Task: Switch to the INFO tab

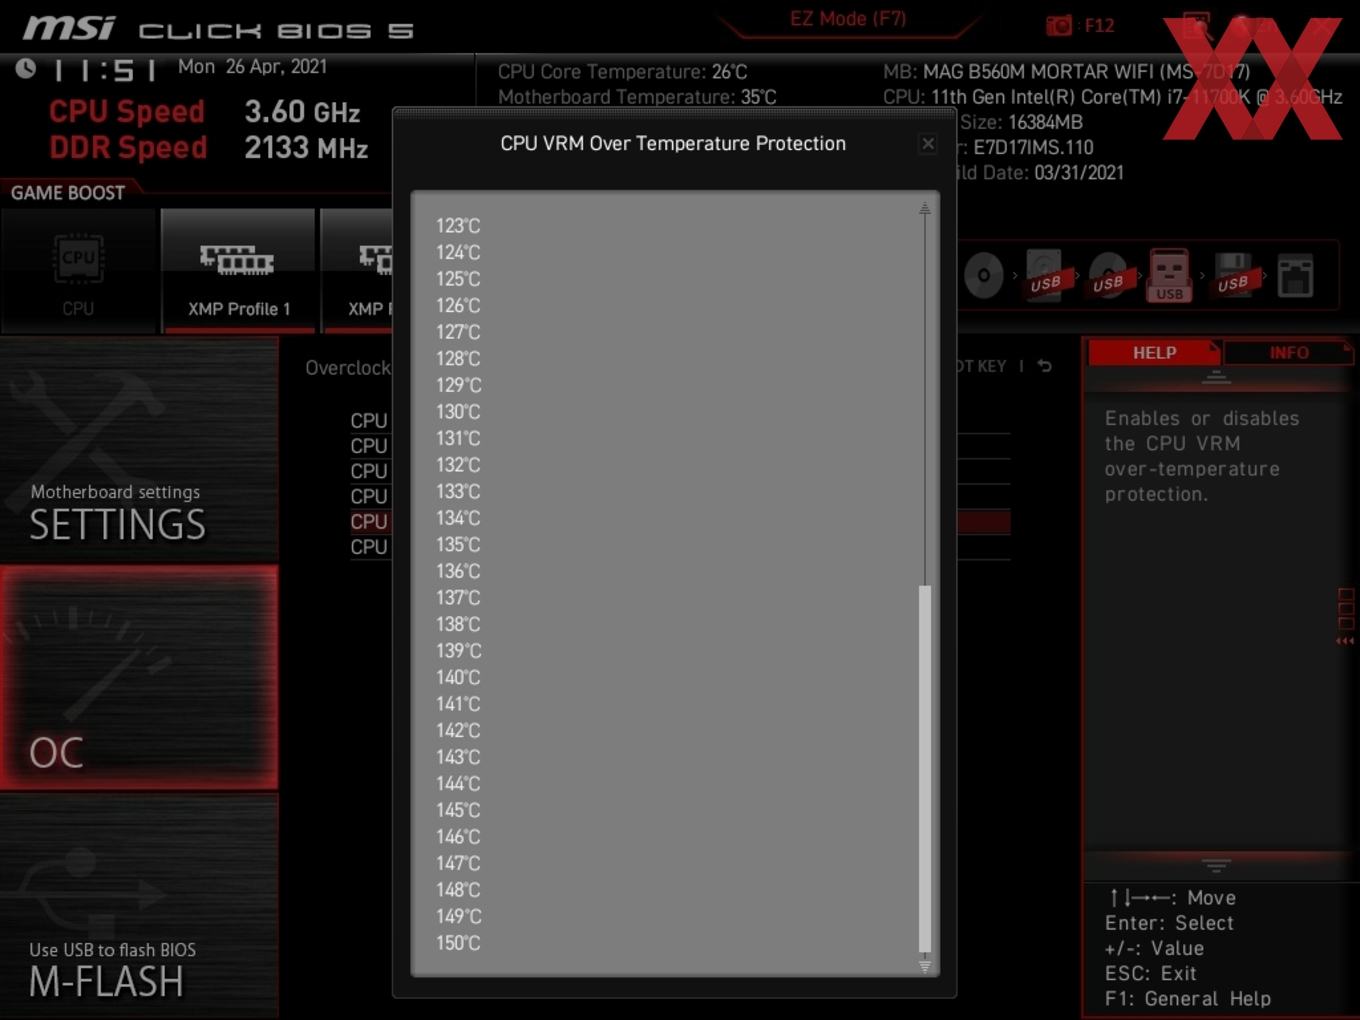Action: pos(1289,353)
